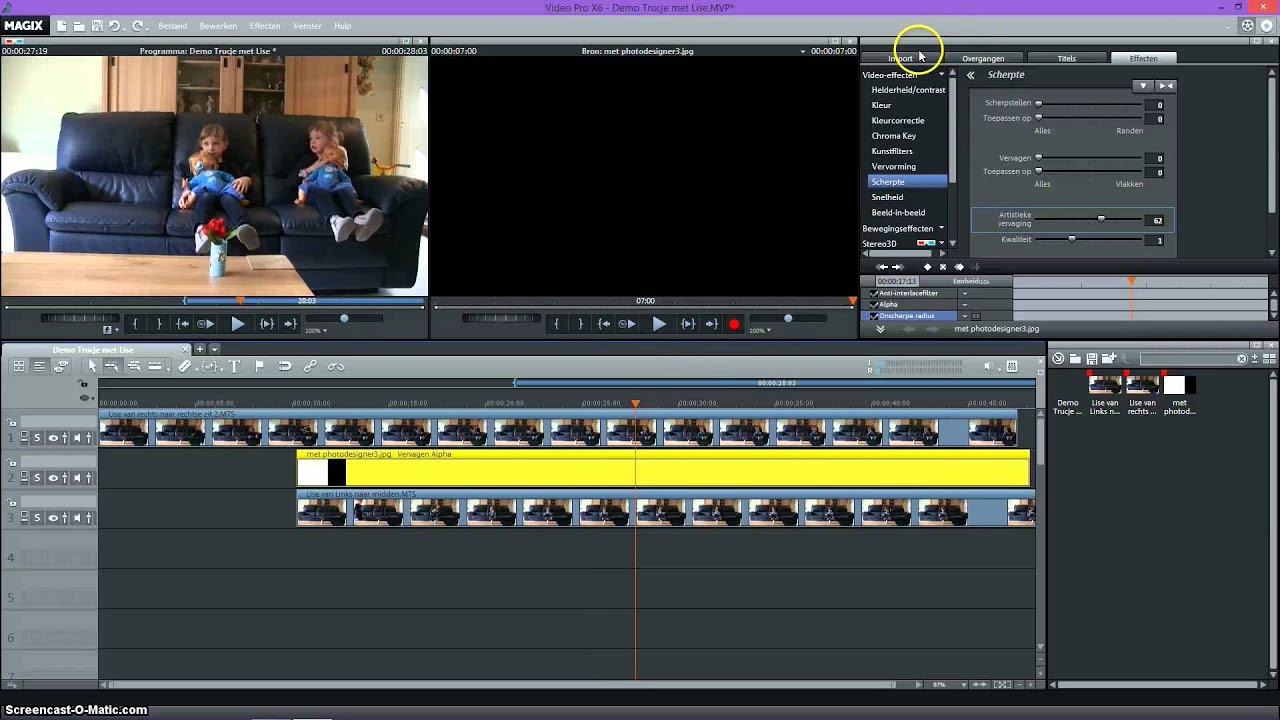Switch to timeline mode view icon
Image resolution: width=1280 pixels, height=720 pixels.
coord(39,367)
